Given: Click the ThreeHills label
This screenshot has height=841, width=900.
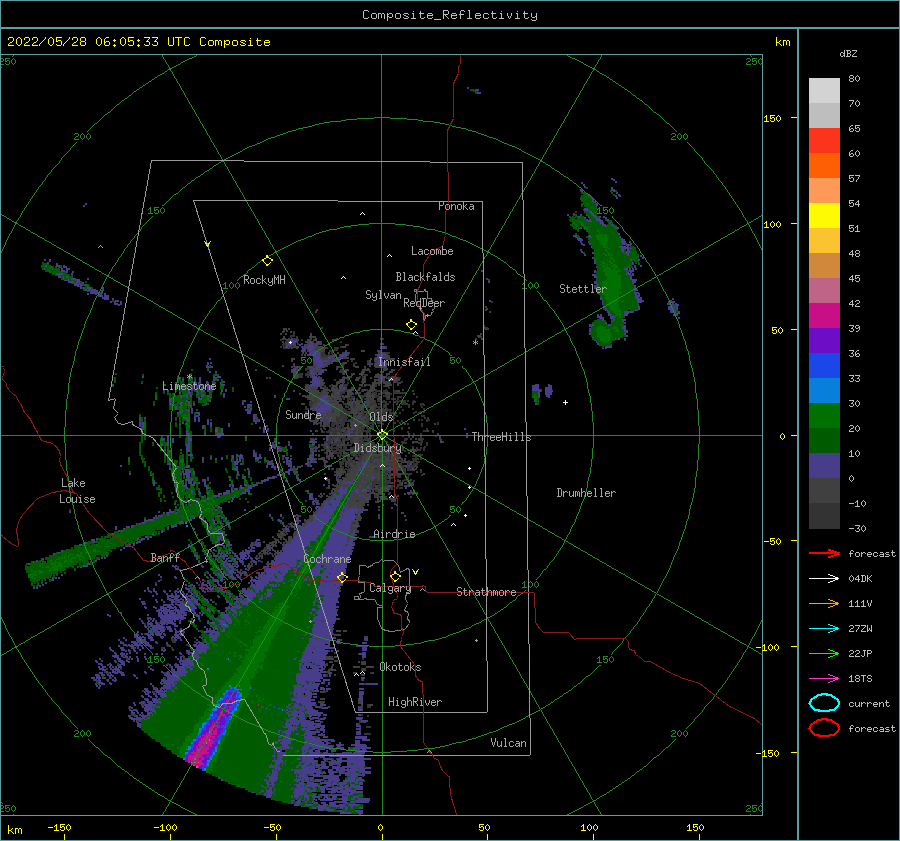Looking at the screenshot, I should pyautogui.click(x=501, y=437).
